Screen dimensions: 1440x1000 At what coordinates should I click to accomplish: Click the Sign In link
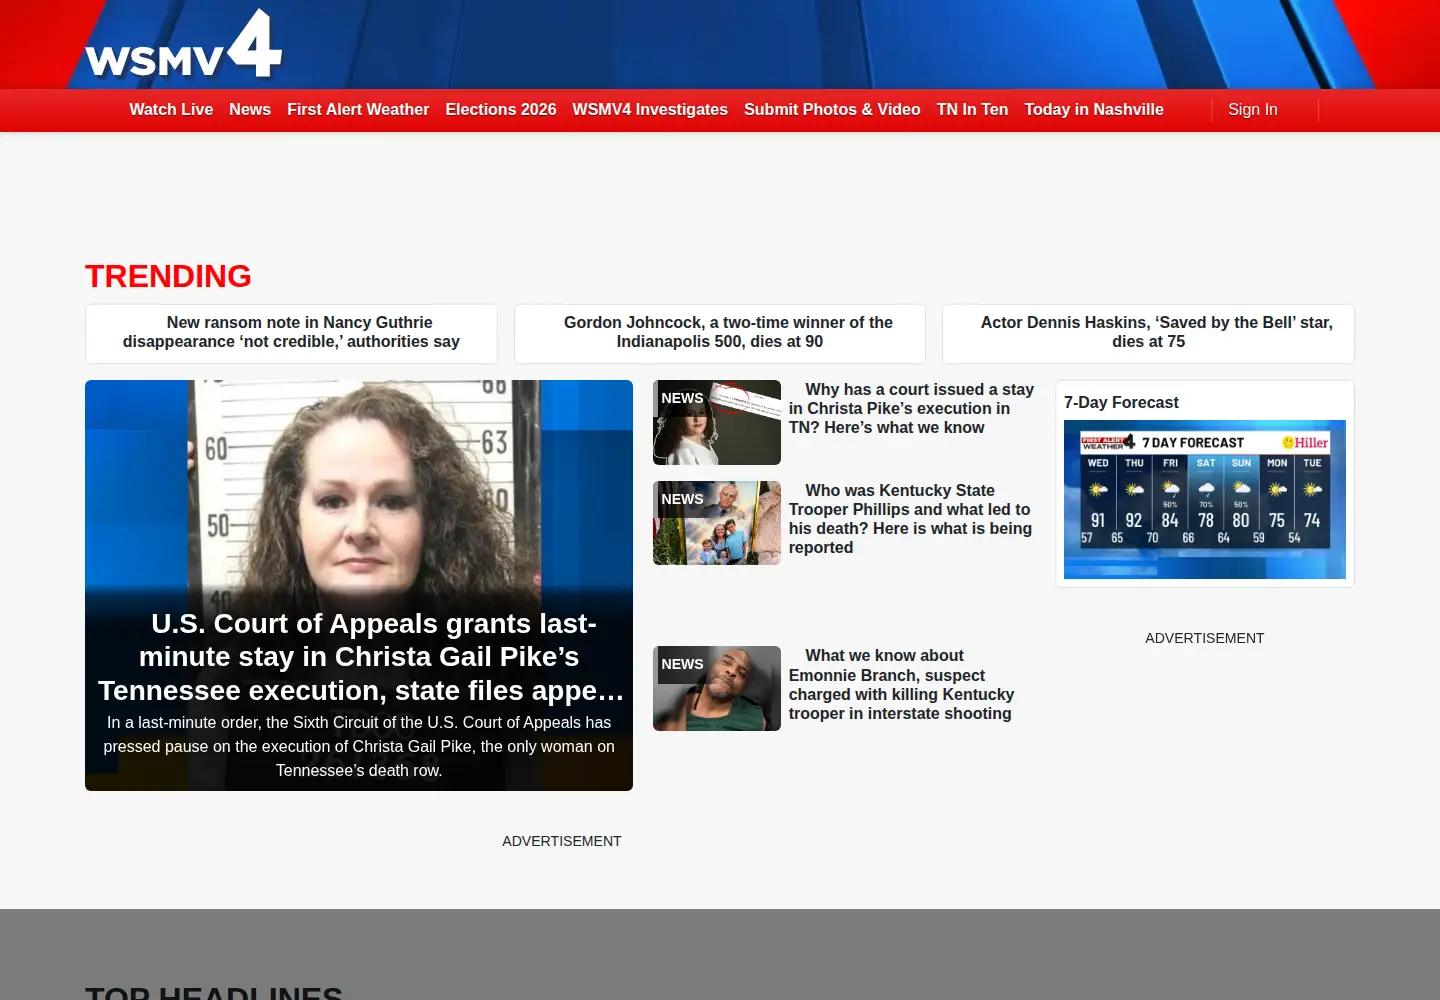[x=1253, y=110]
